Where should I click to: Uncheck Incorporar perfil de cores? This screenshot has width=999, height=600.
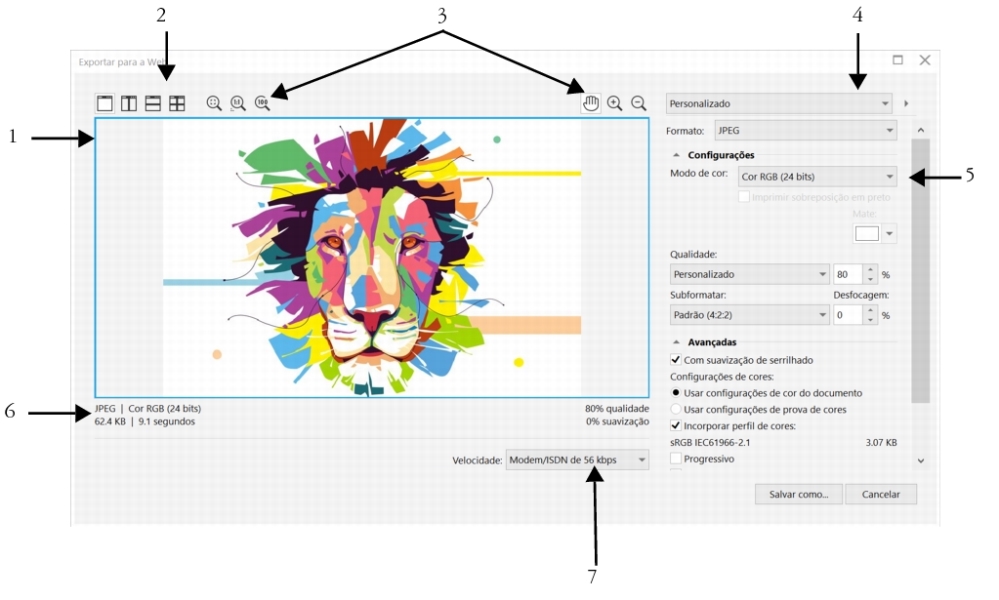pos(676,426)
